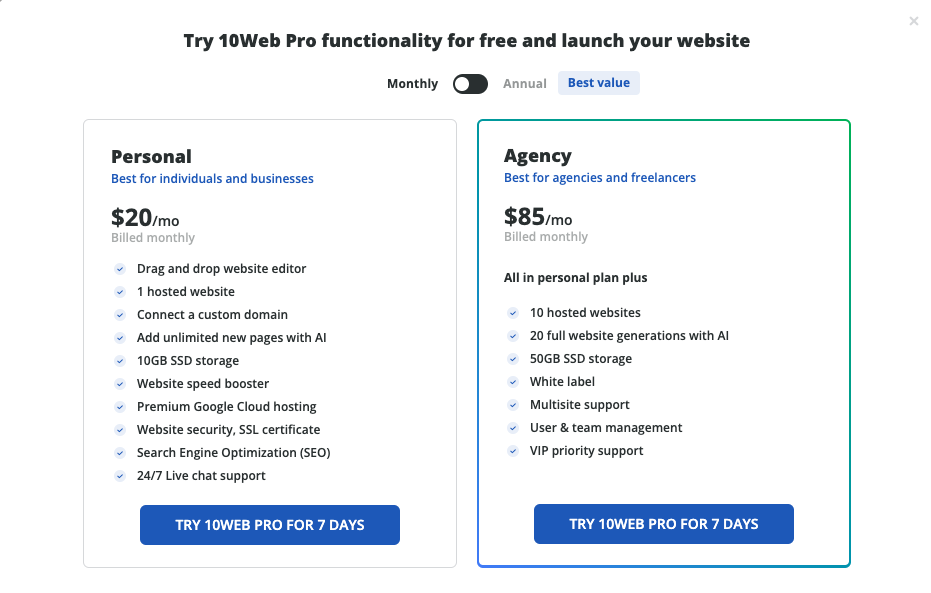Screen dimensions: 931x593
Task: Start the Agency plan 7-day trial
Action: pos(664,524)
